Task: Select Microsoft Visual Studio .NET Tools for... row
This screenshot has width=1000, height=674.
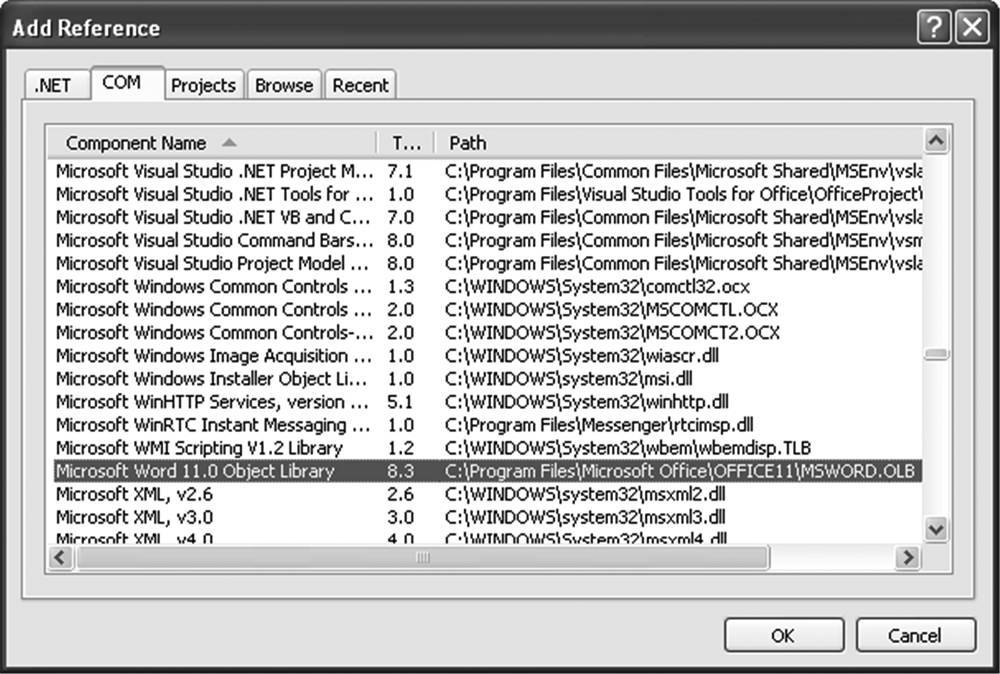Action: (x=488, y=194)
